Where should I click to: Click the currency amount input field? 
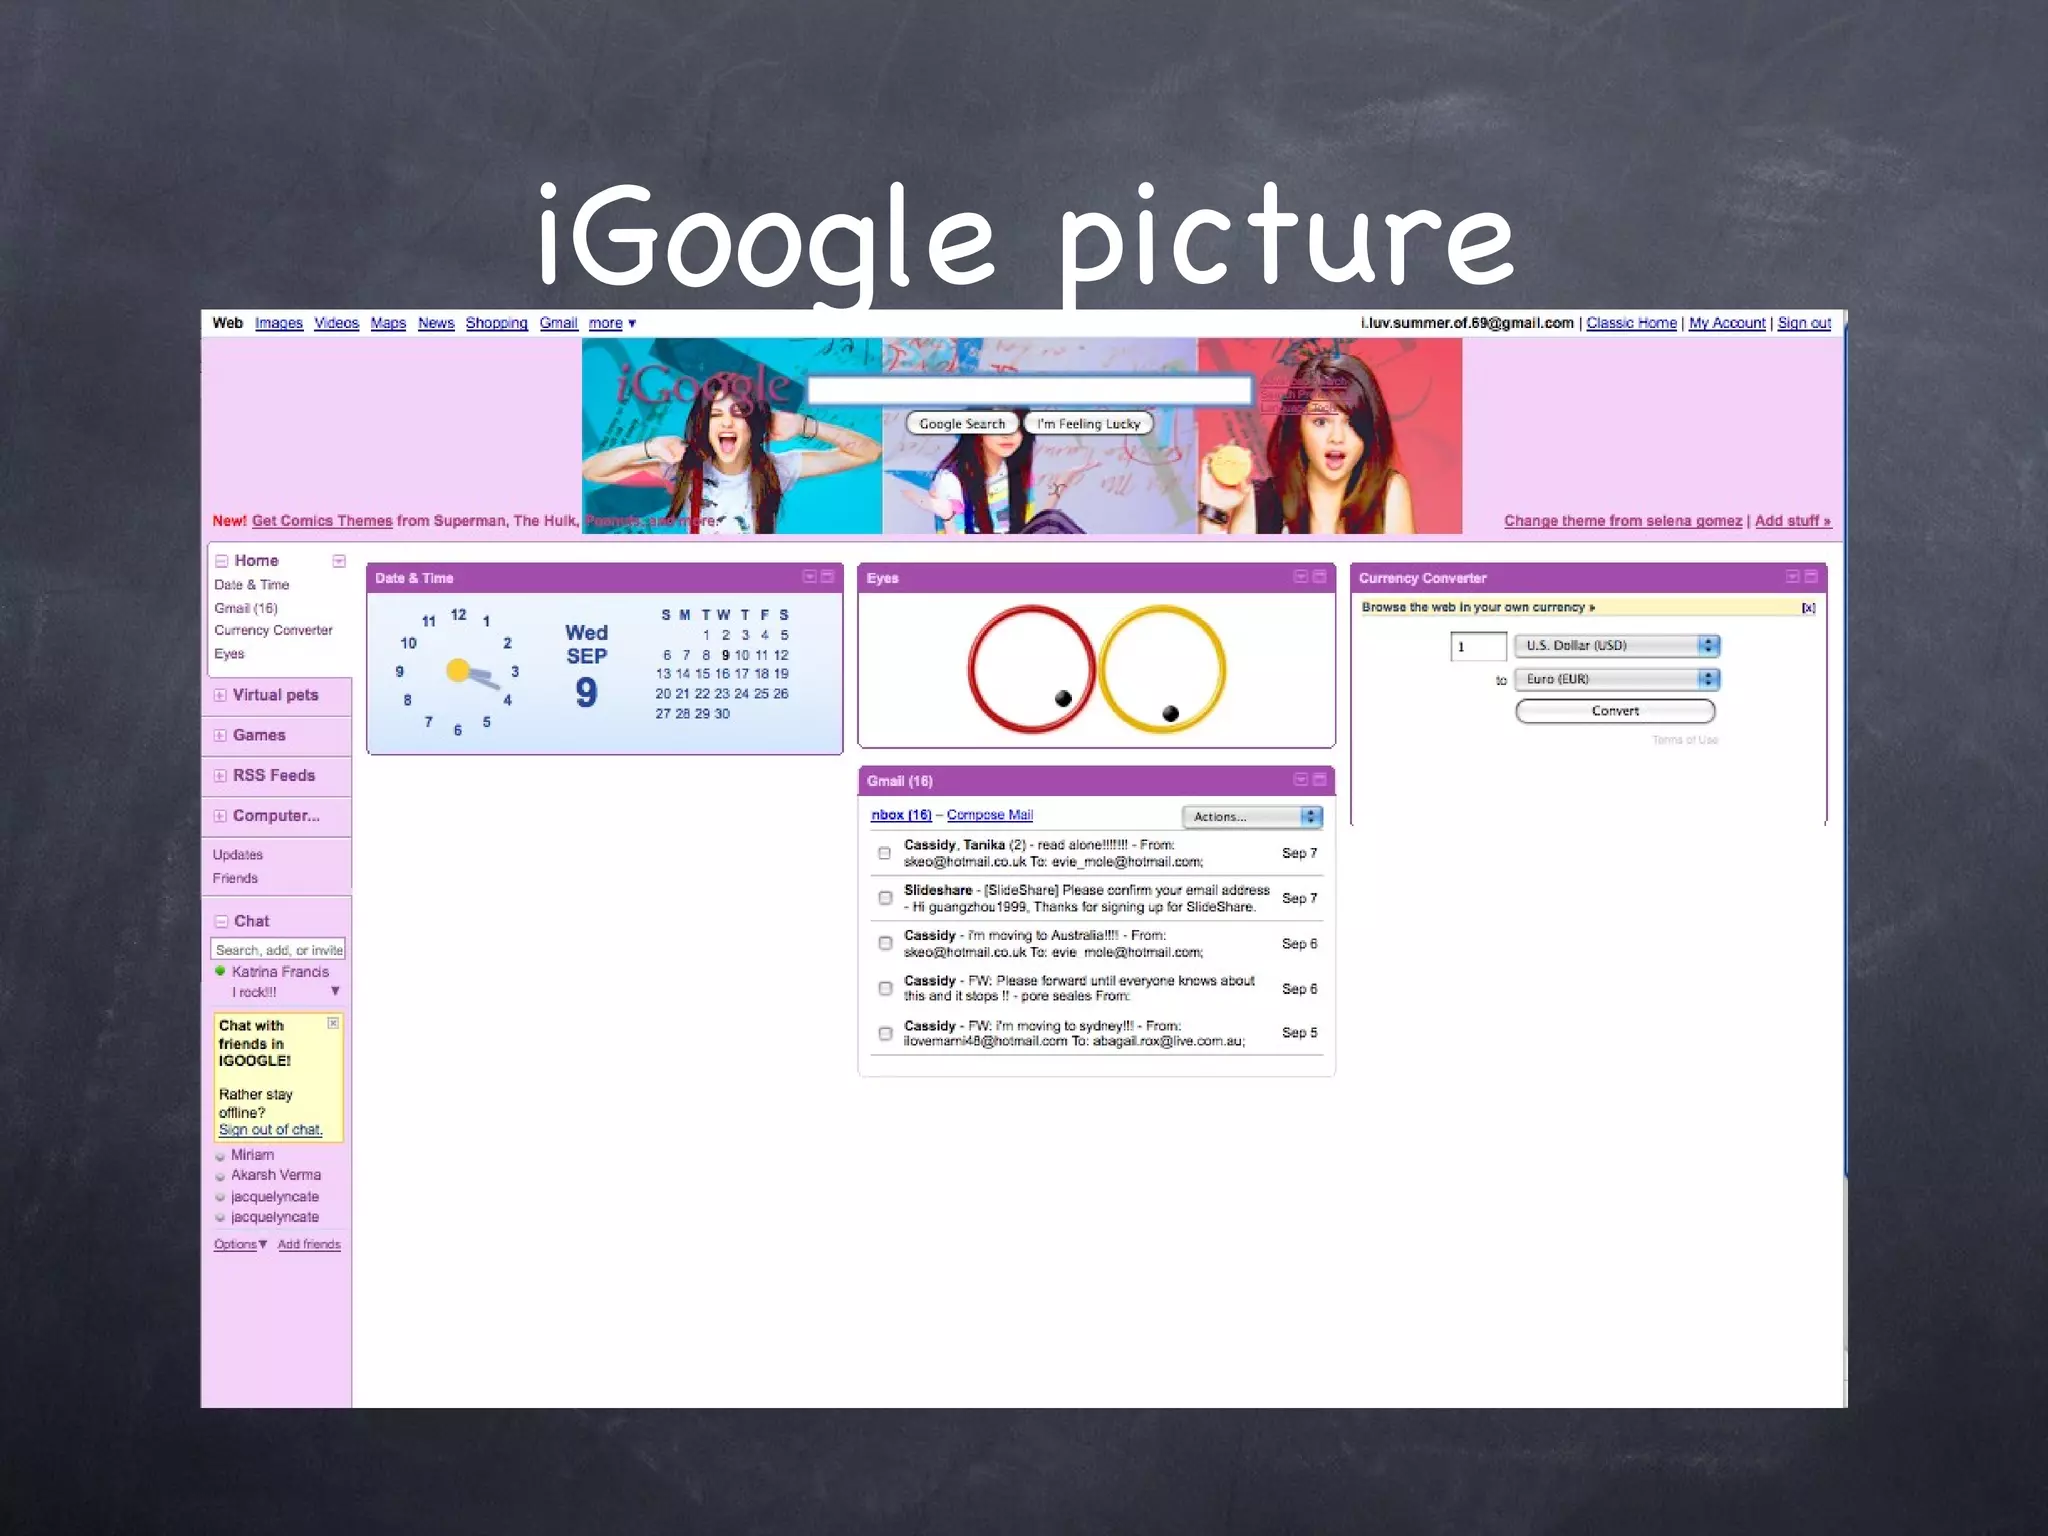coord(1478,646)
